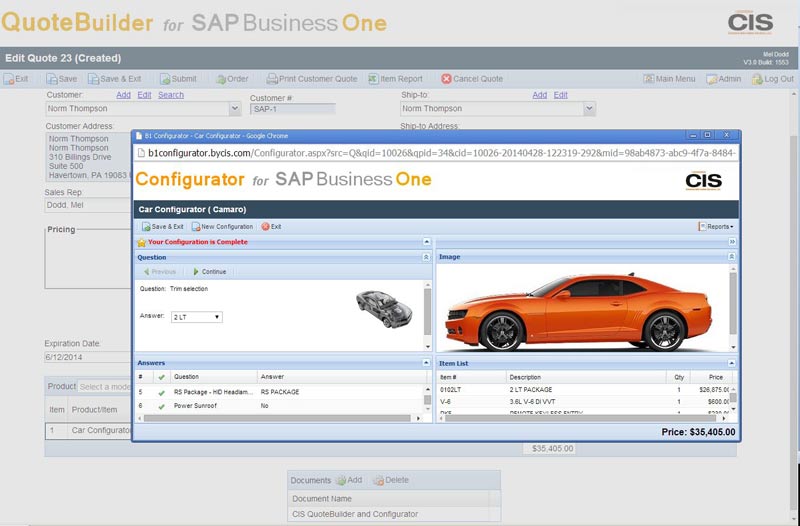Image resolution: width=800 pixels, height=526 pixels.
Task: Open Print Customer Quote
Action: coord(312,79)
